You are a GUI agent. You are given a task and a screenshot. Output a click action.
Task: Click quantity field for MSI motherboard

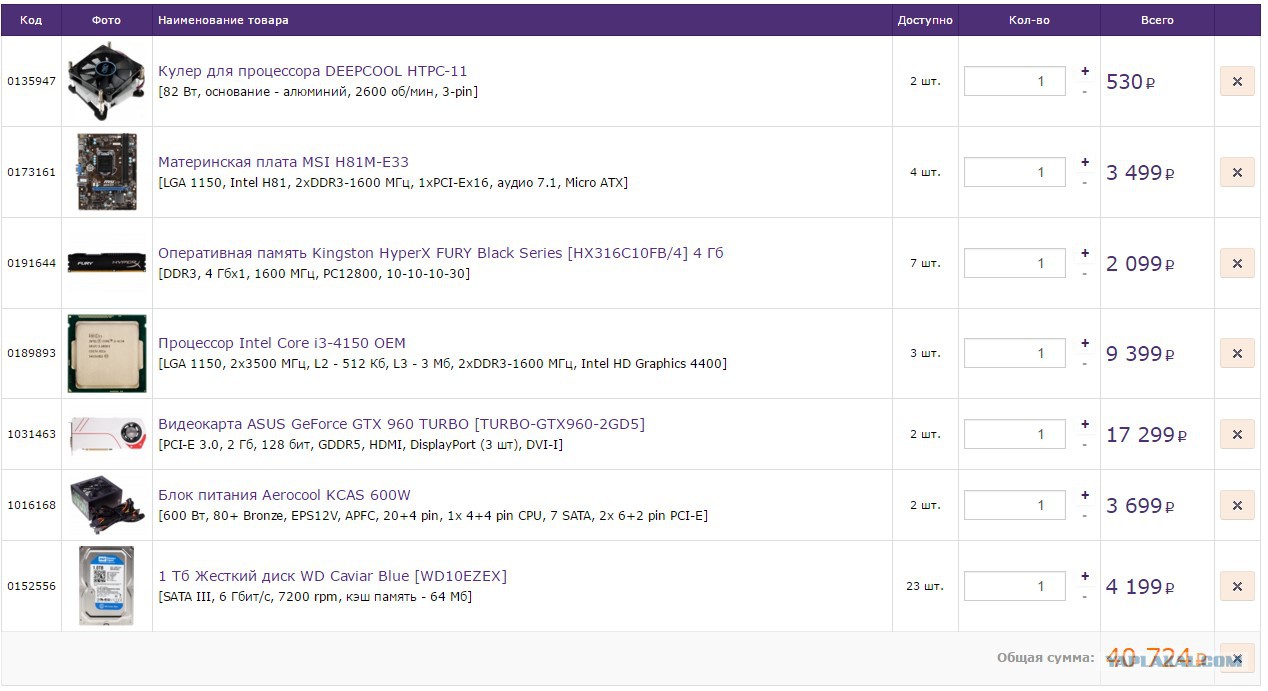[x=1014, y=172]
